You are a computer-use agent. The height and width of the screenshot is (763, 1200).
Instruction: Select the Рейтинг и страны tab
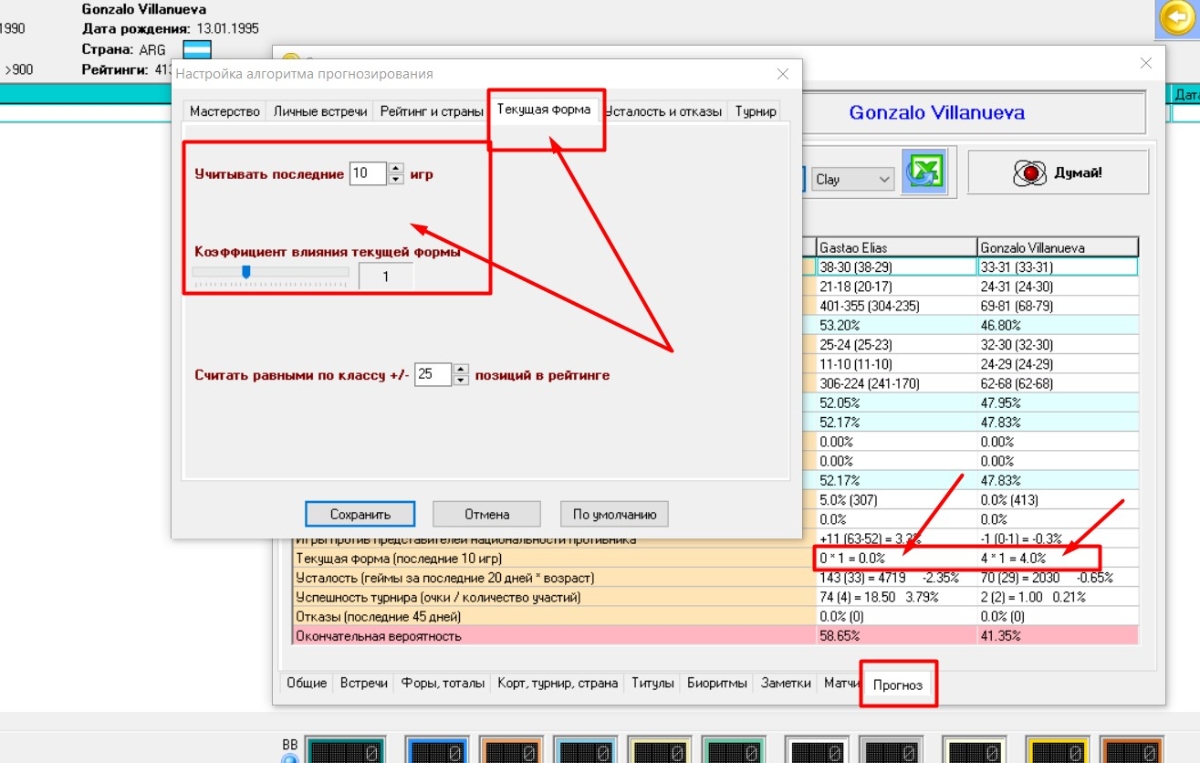tap(431, 111)
